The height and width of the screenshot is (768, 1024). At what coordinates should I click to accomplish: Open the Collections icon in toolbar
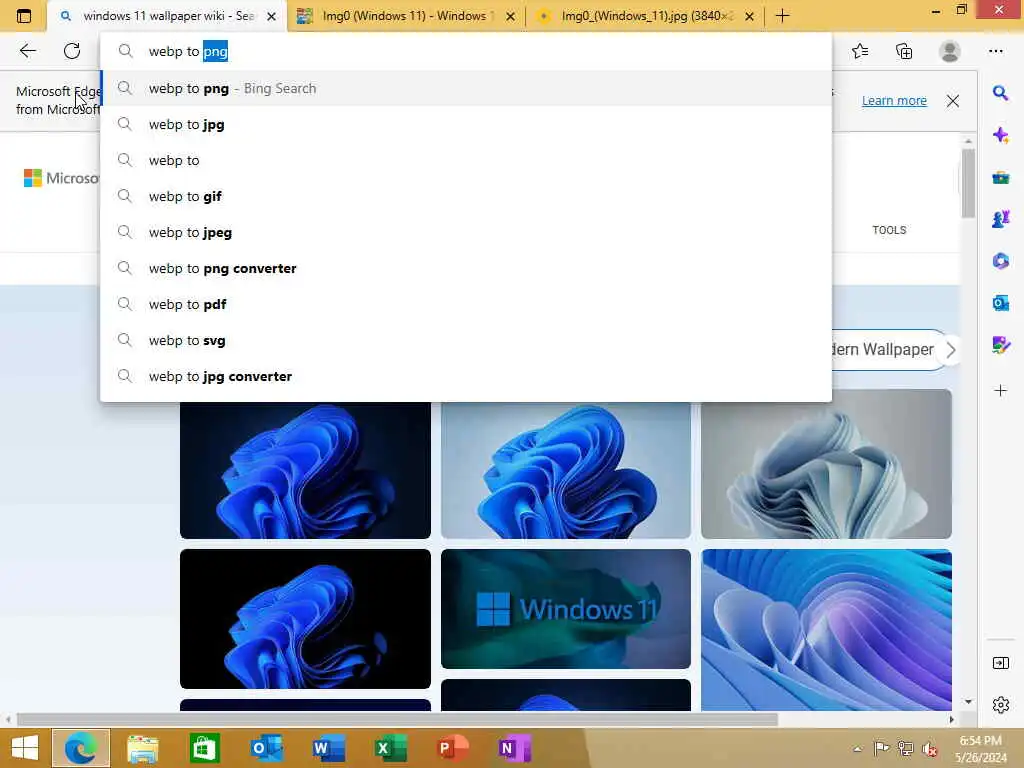pyautogui.click(x=904, y=51)
